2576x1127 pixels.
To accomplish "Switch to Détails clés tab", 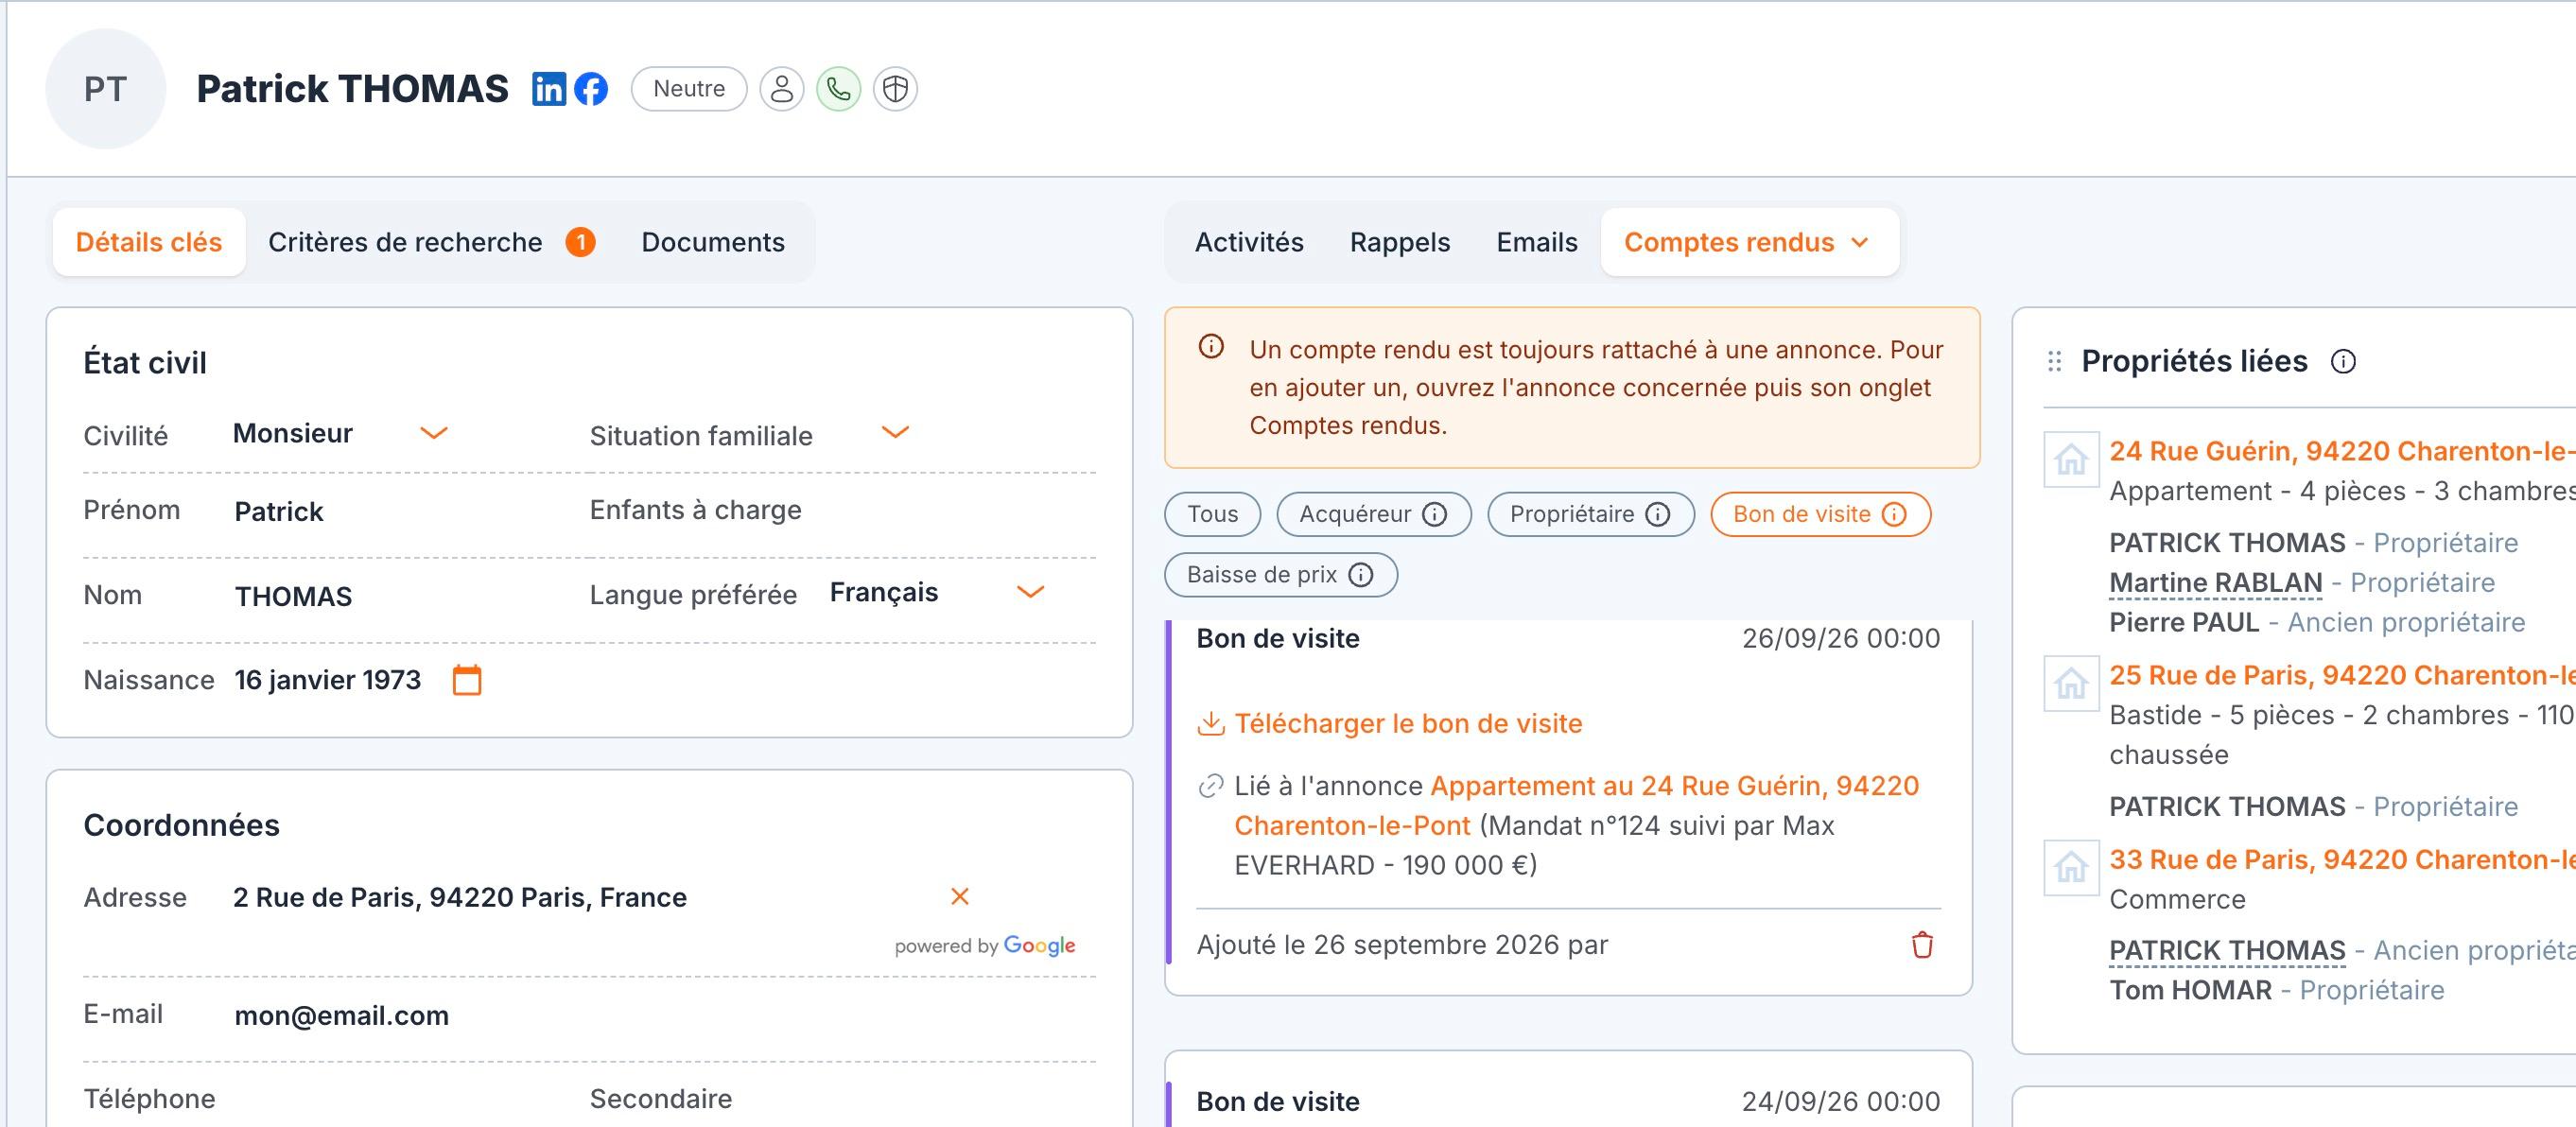I will coord(149,242).
